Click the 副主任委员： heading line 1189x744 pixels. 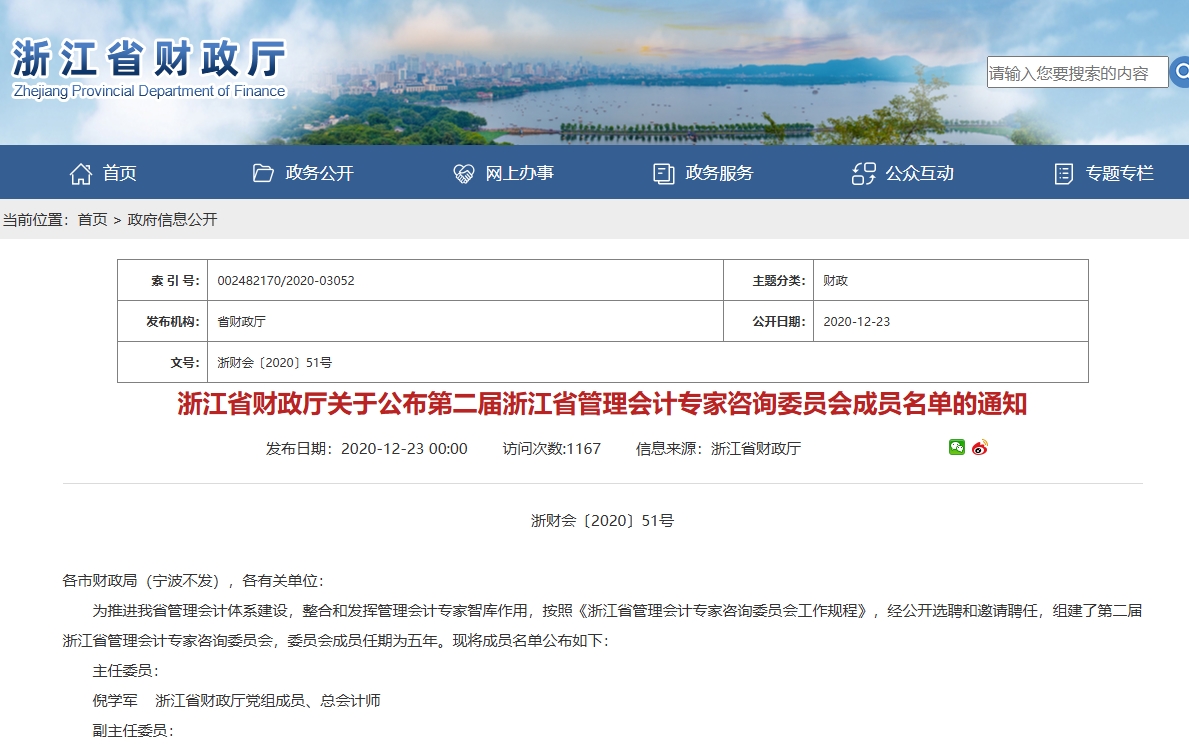[x=133, y=731]
